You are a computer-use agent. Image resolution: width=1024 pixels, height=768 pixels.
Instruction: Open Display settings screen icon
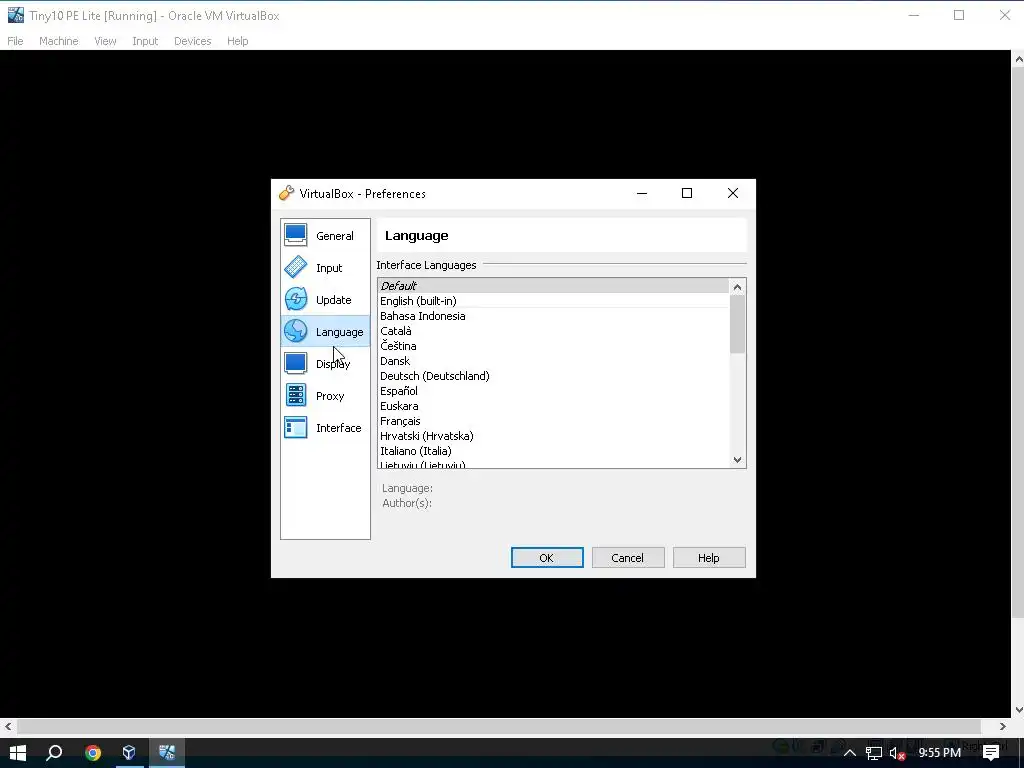click(295, 363)
